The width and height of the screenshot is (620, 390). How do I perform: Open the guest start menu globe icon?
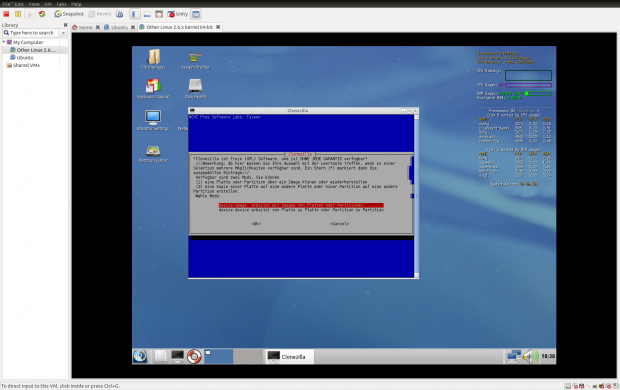pyautogui.click(x=140, y=356)
